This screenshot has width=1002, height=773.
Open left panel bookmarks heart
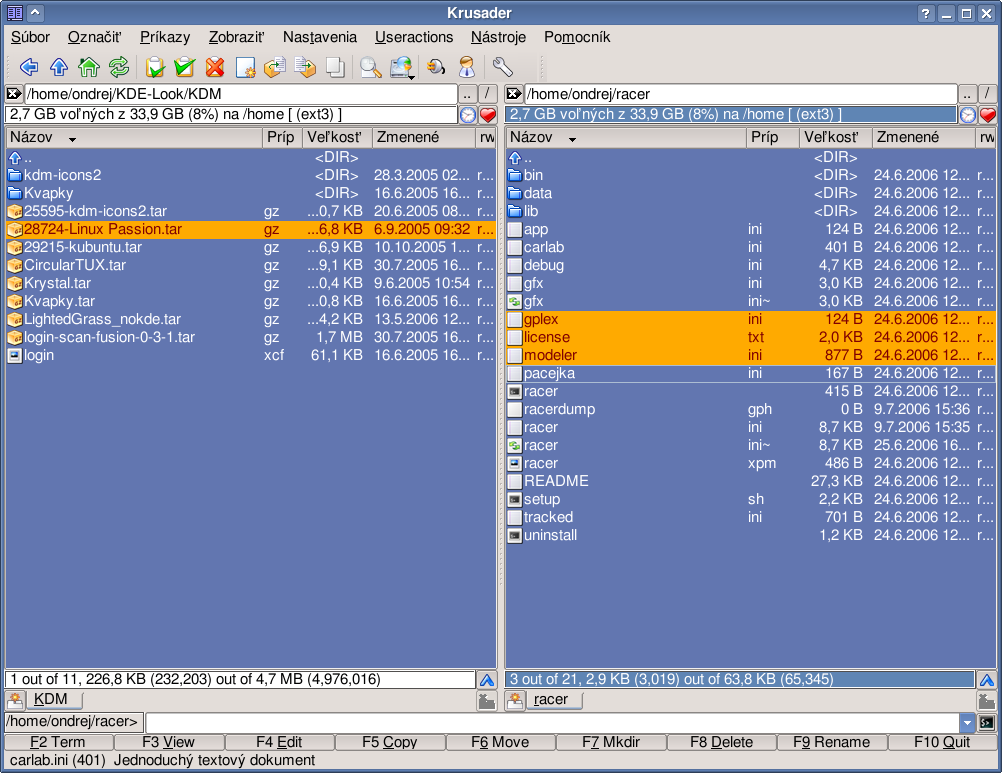click(488, 114)
